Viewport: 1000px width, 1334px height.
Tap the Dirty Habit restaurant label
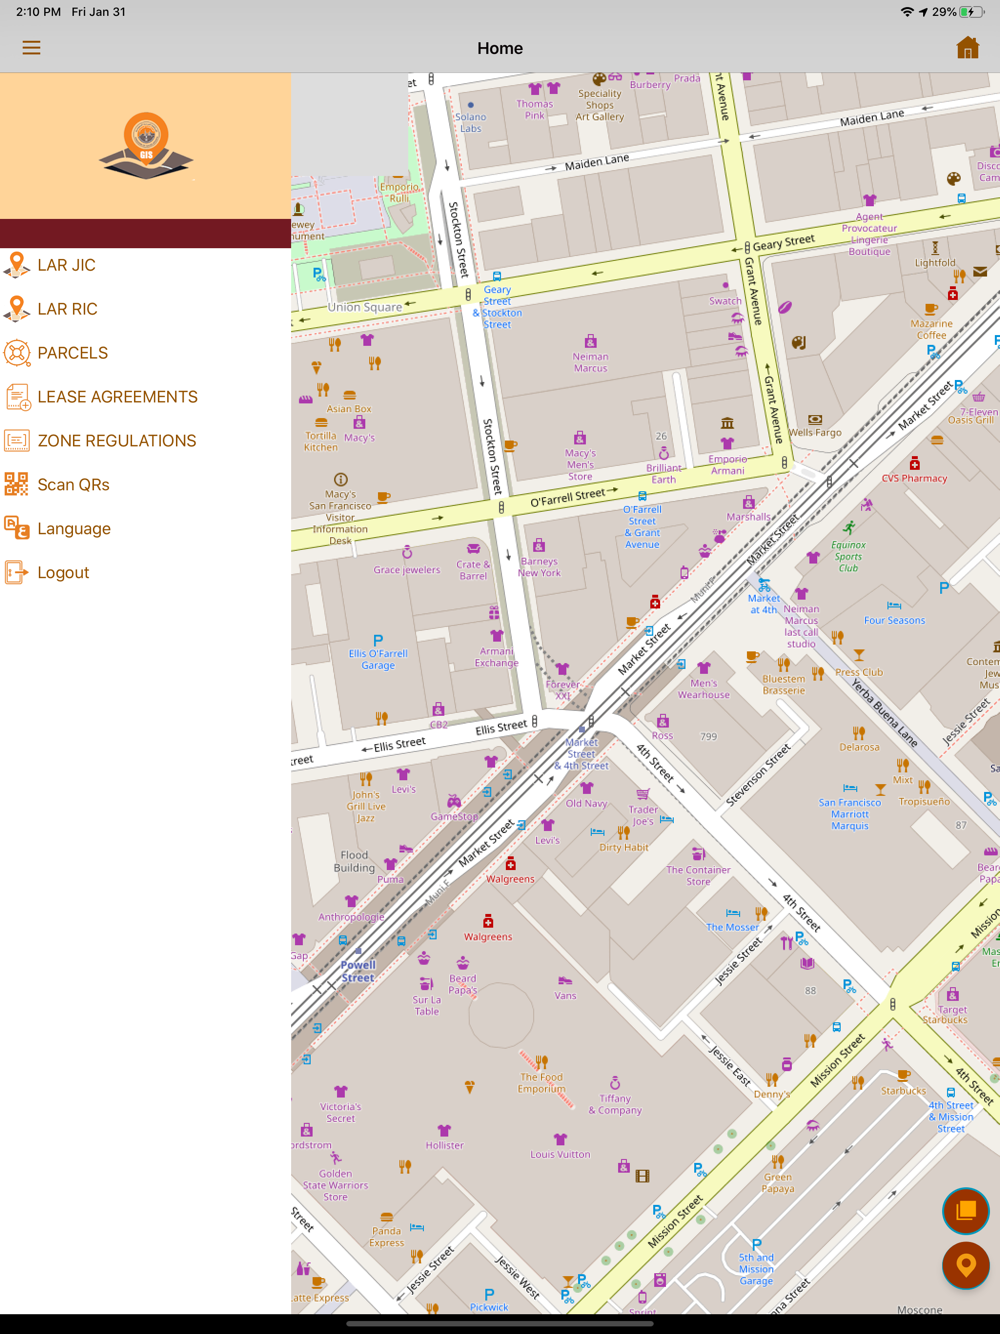coord(624,847)
